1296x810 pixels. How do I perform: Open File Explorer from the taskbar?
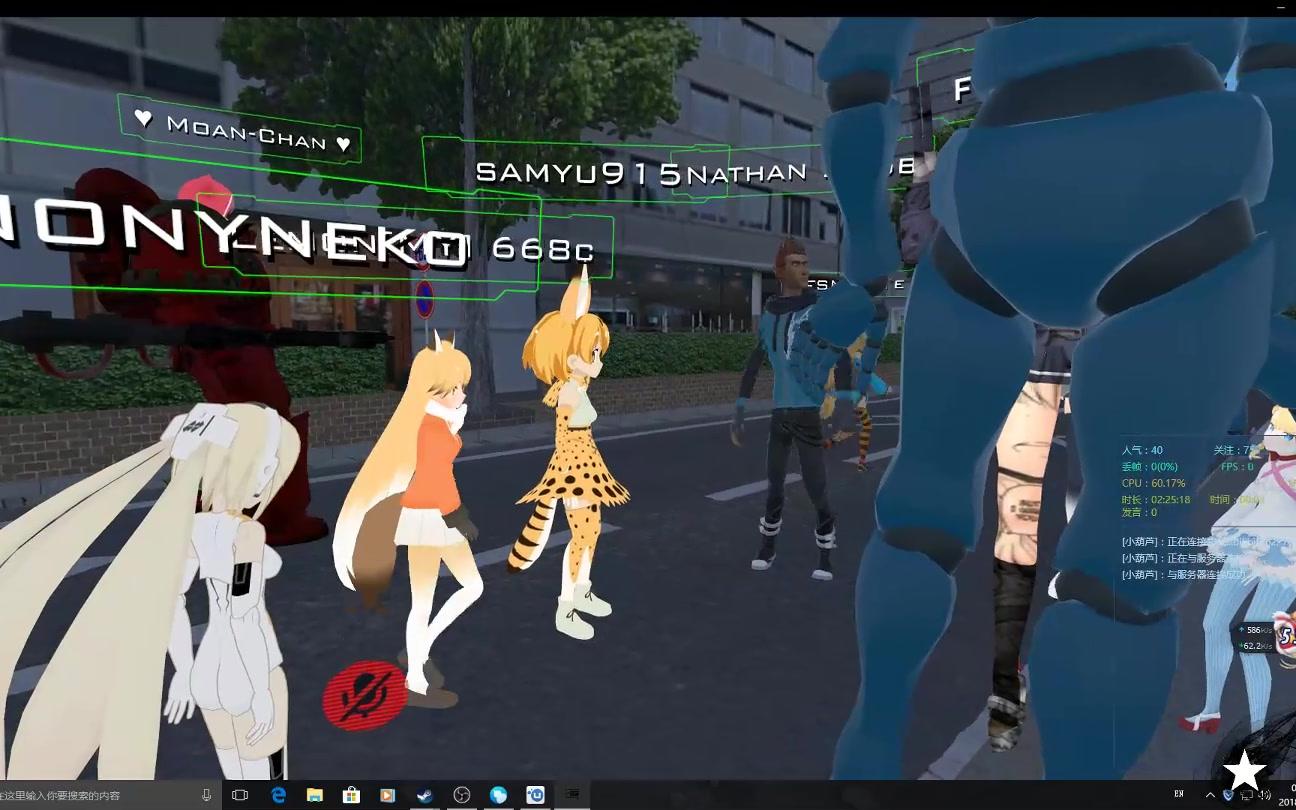click(x=315, y=795)
